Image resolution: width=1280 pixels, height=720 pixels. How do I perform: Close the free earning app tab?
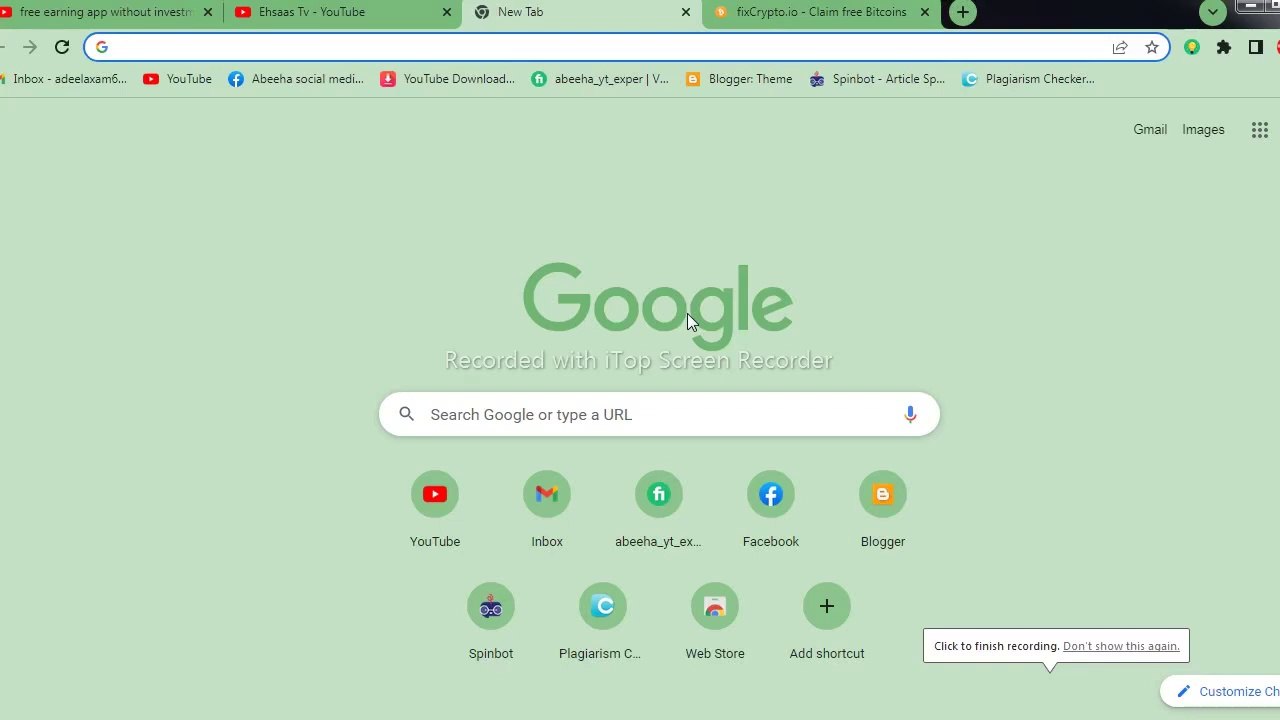(x=208, y=12)
